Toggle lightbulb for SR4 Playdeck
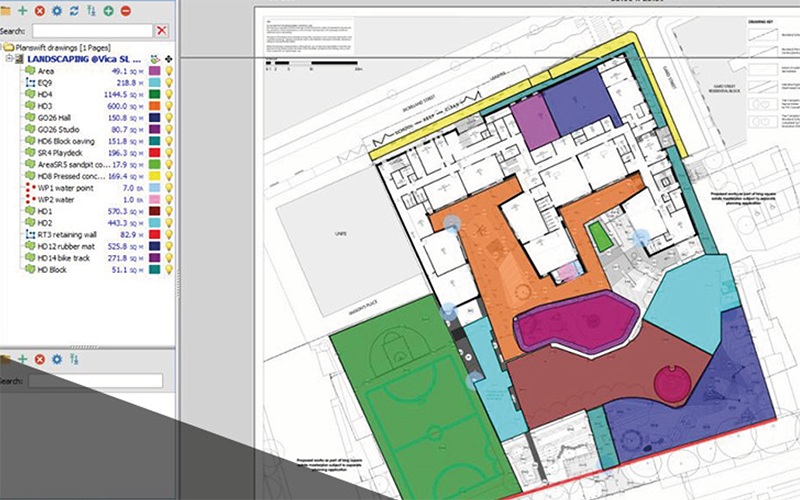The width and height of the screenshot is (800, 500). 168,153
